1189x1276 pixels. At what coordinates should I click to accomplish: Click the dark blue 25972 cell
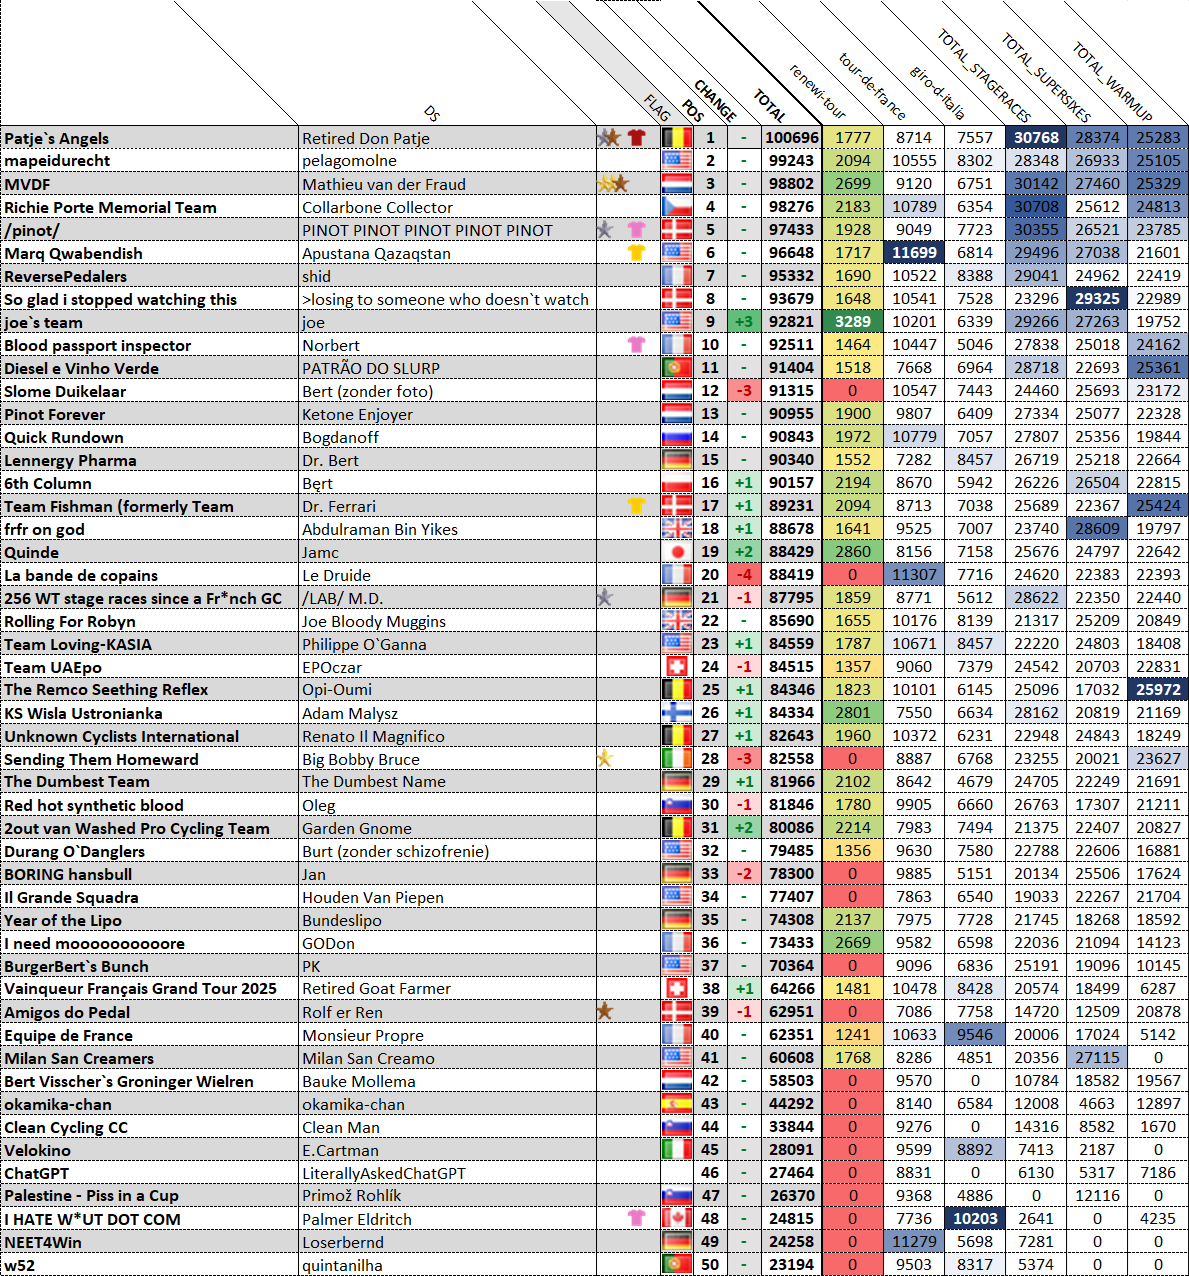tap(1158, 690)
